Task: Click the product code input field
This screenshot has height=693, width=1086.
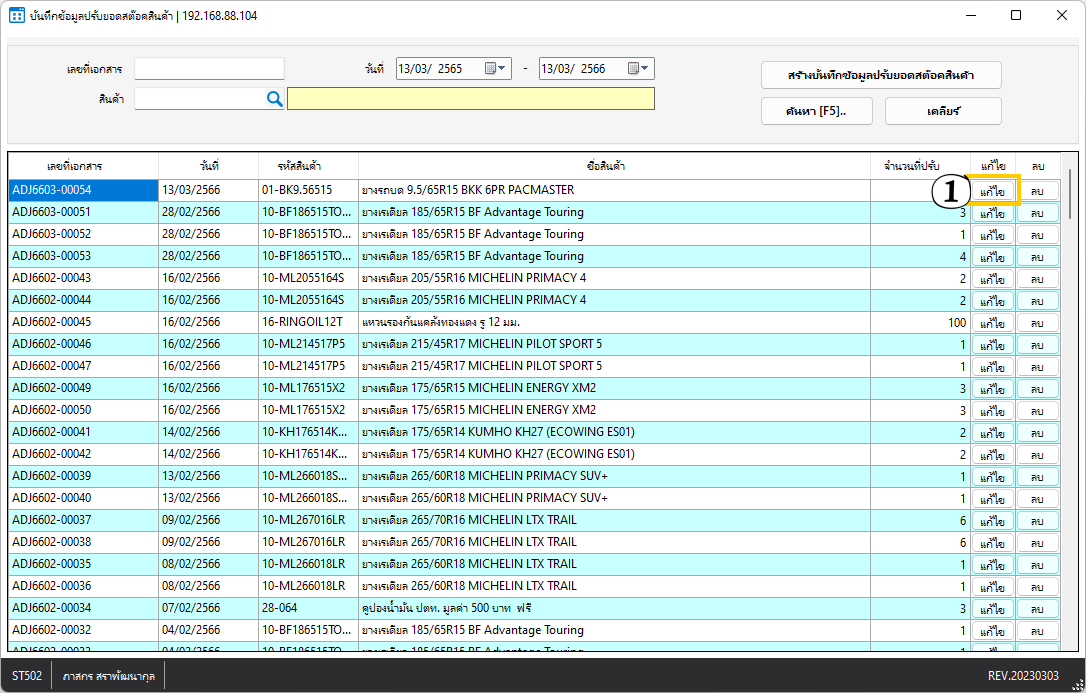Action: (x=199, y=98)
